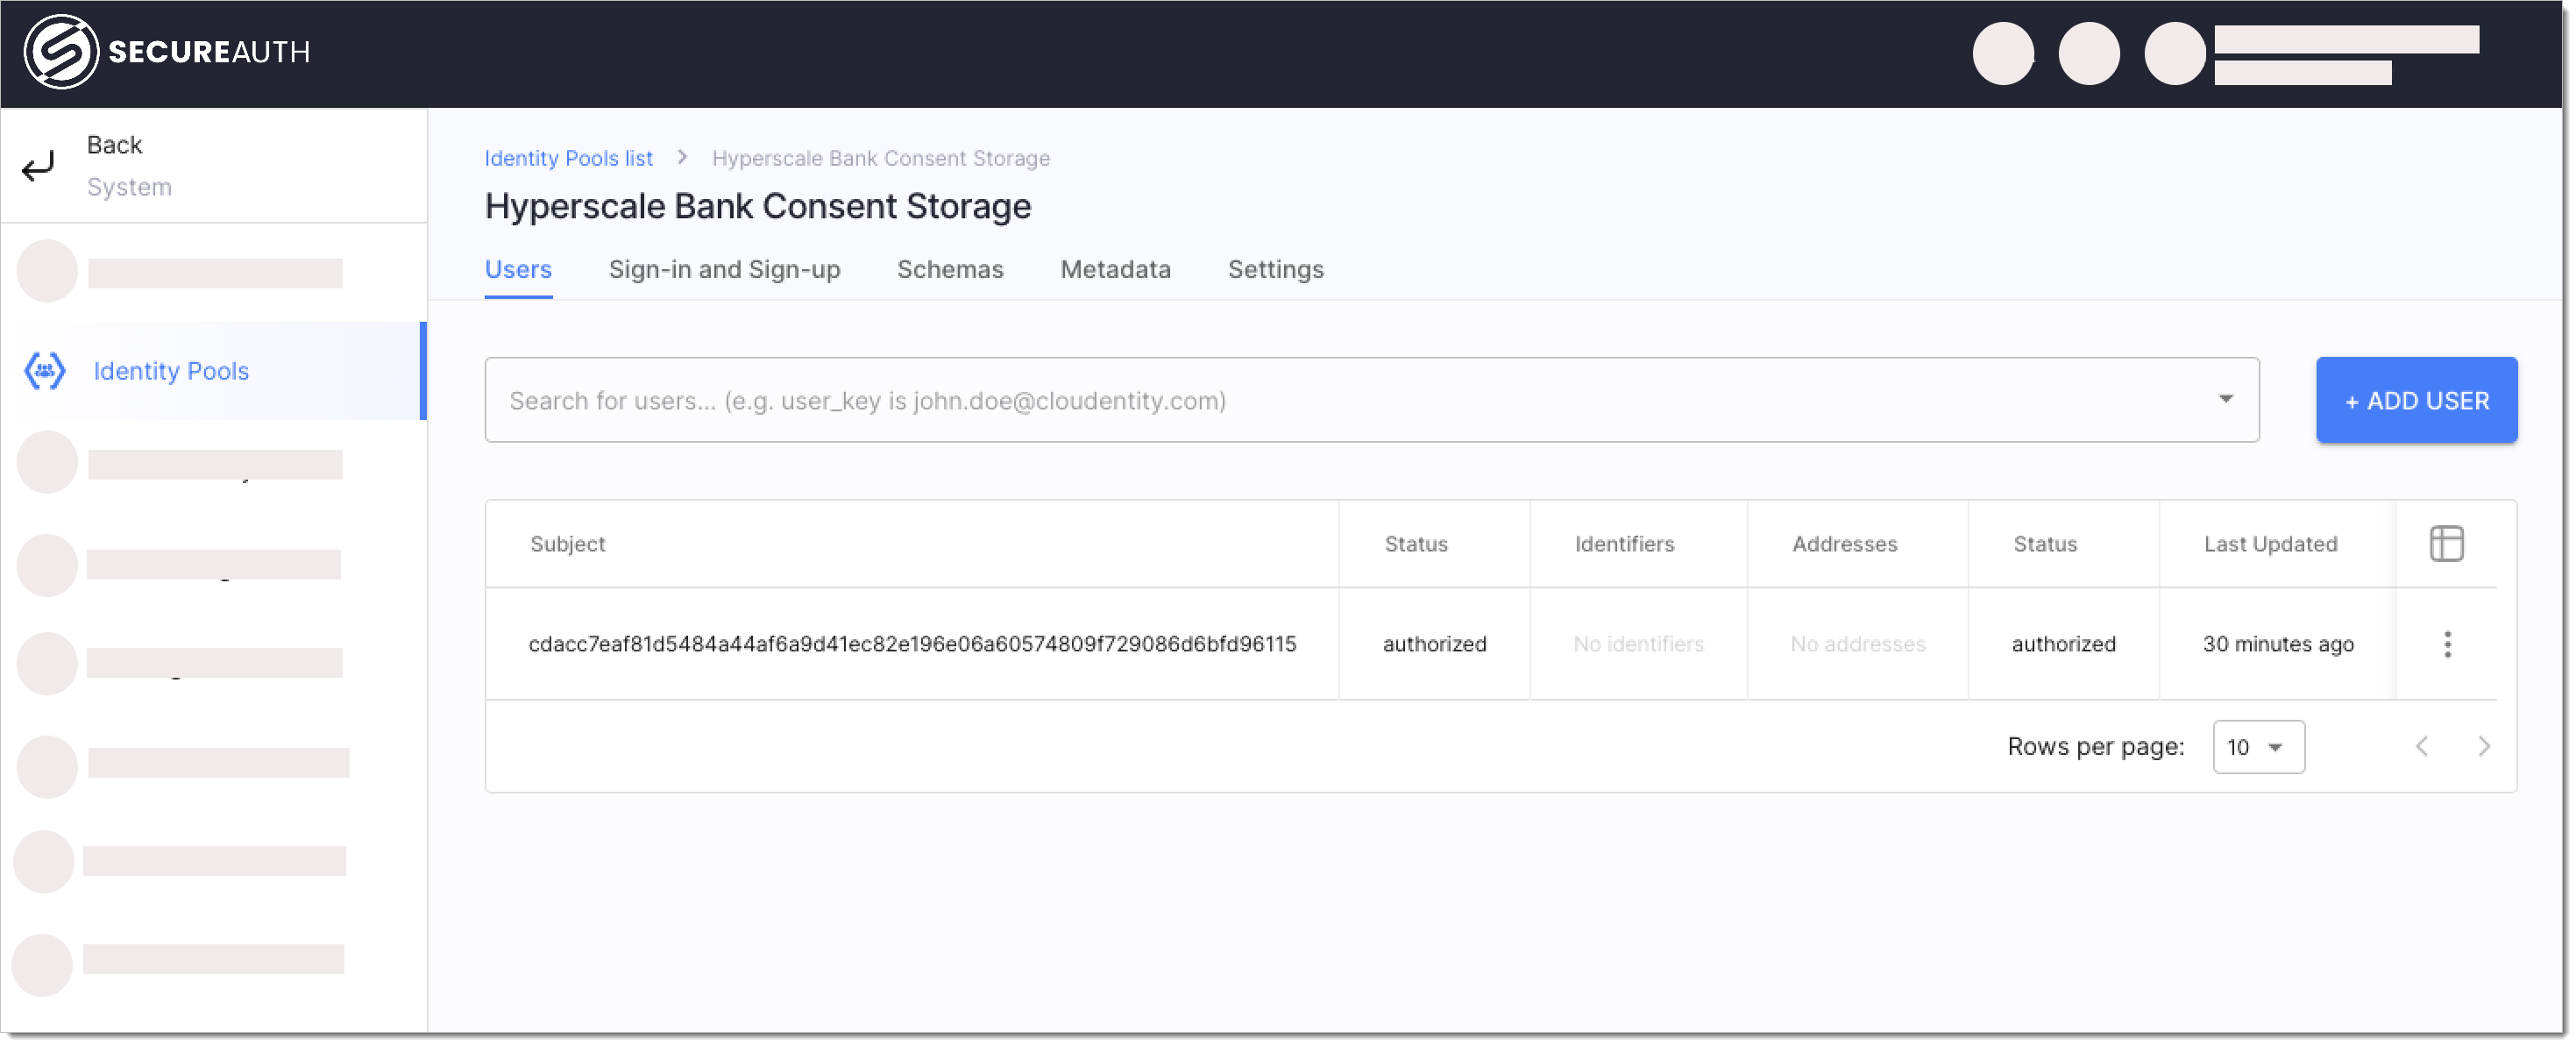Click the cdacc7eaf subject row
The image size is (2576, 1046).
(x=912, y=642)
